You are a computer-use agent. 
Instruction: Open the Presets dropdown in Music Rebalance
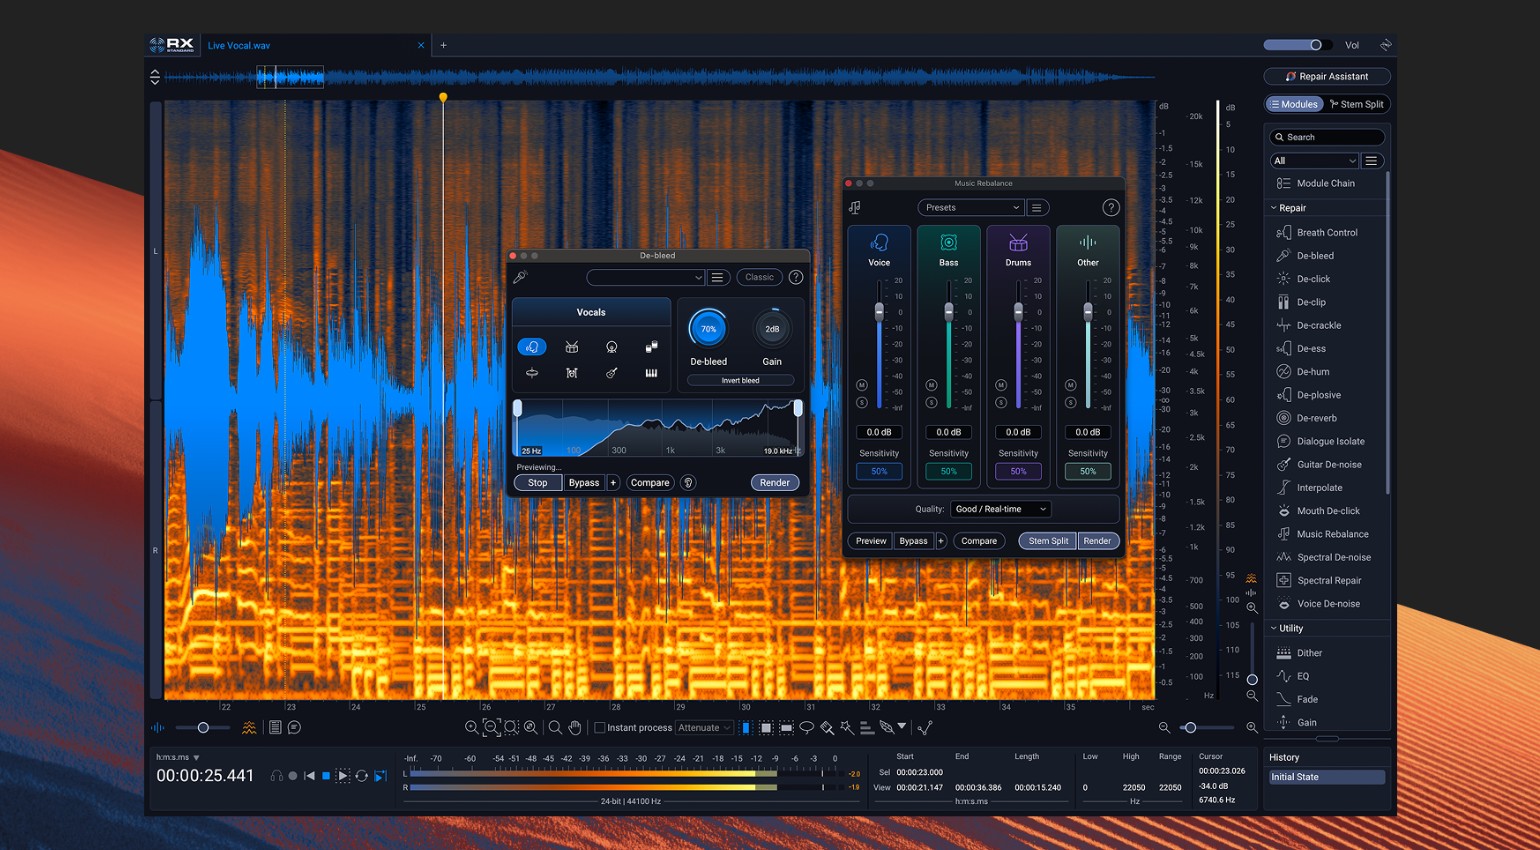(969, 207)
